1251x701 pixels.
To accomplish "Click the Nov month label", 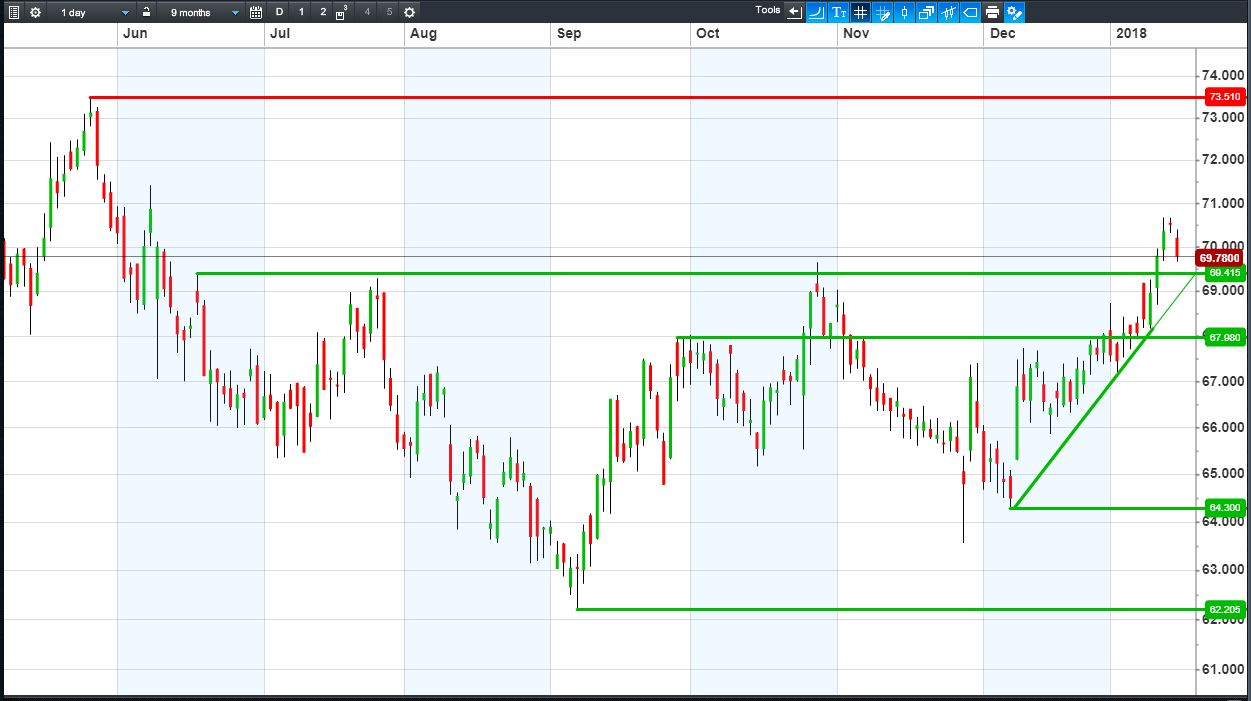I will [855, 34].
